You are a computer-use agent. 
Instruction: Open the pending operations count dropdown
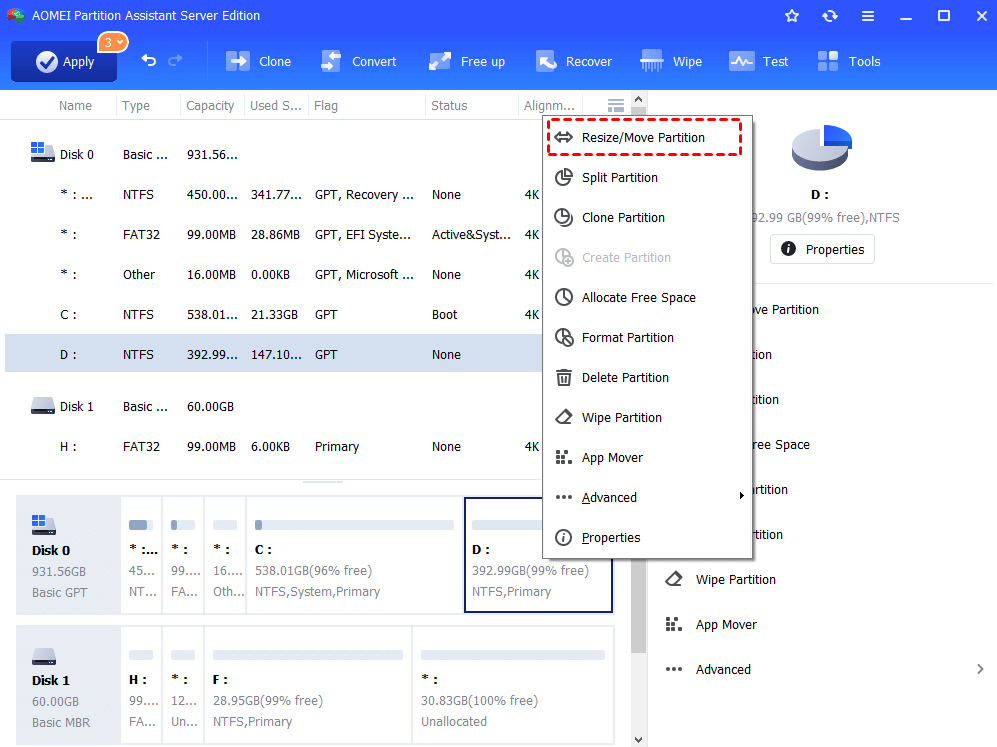click(113, 43)
